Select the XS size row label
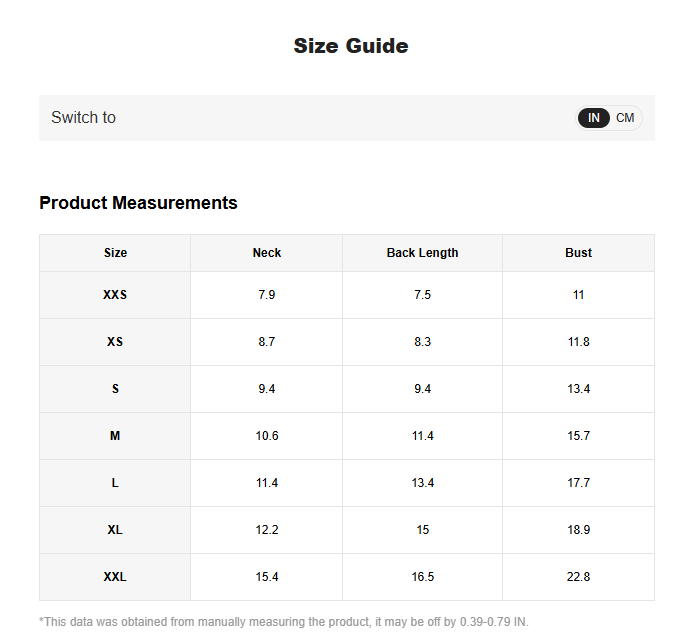This screenshot has width=687, height=641. [115, 342]
